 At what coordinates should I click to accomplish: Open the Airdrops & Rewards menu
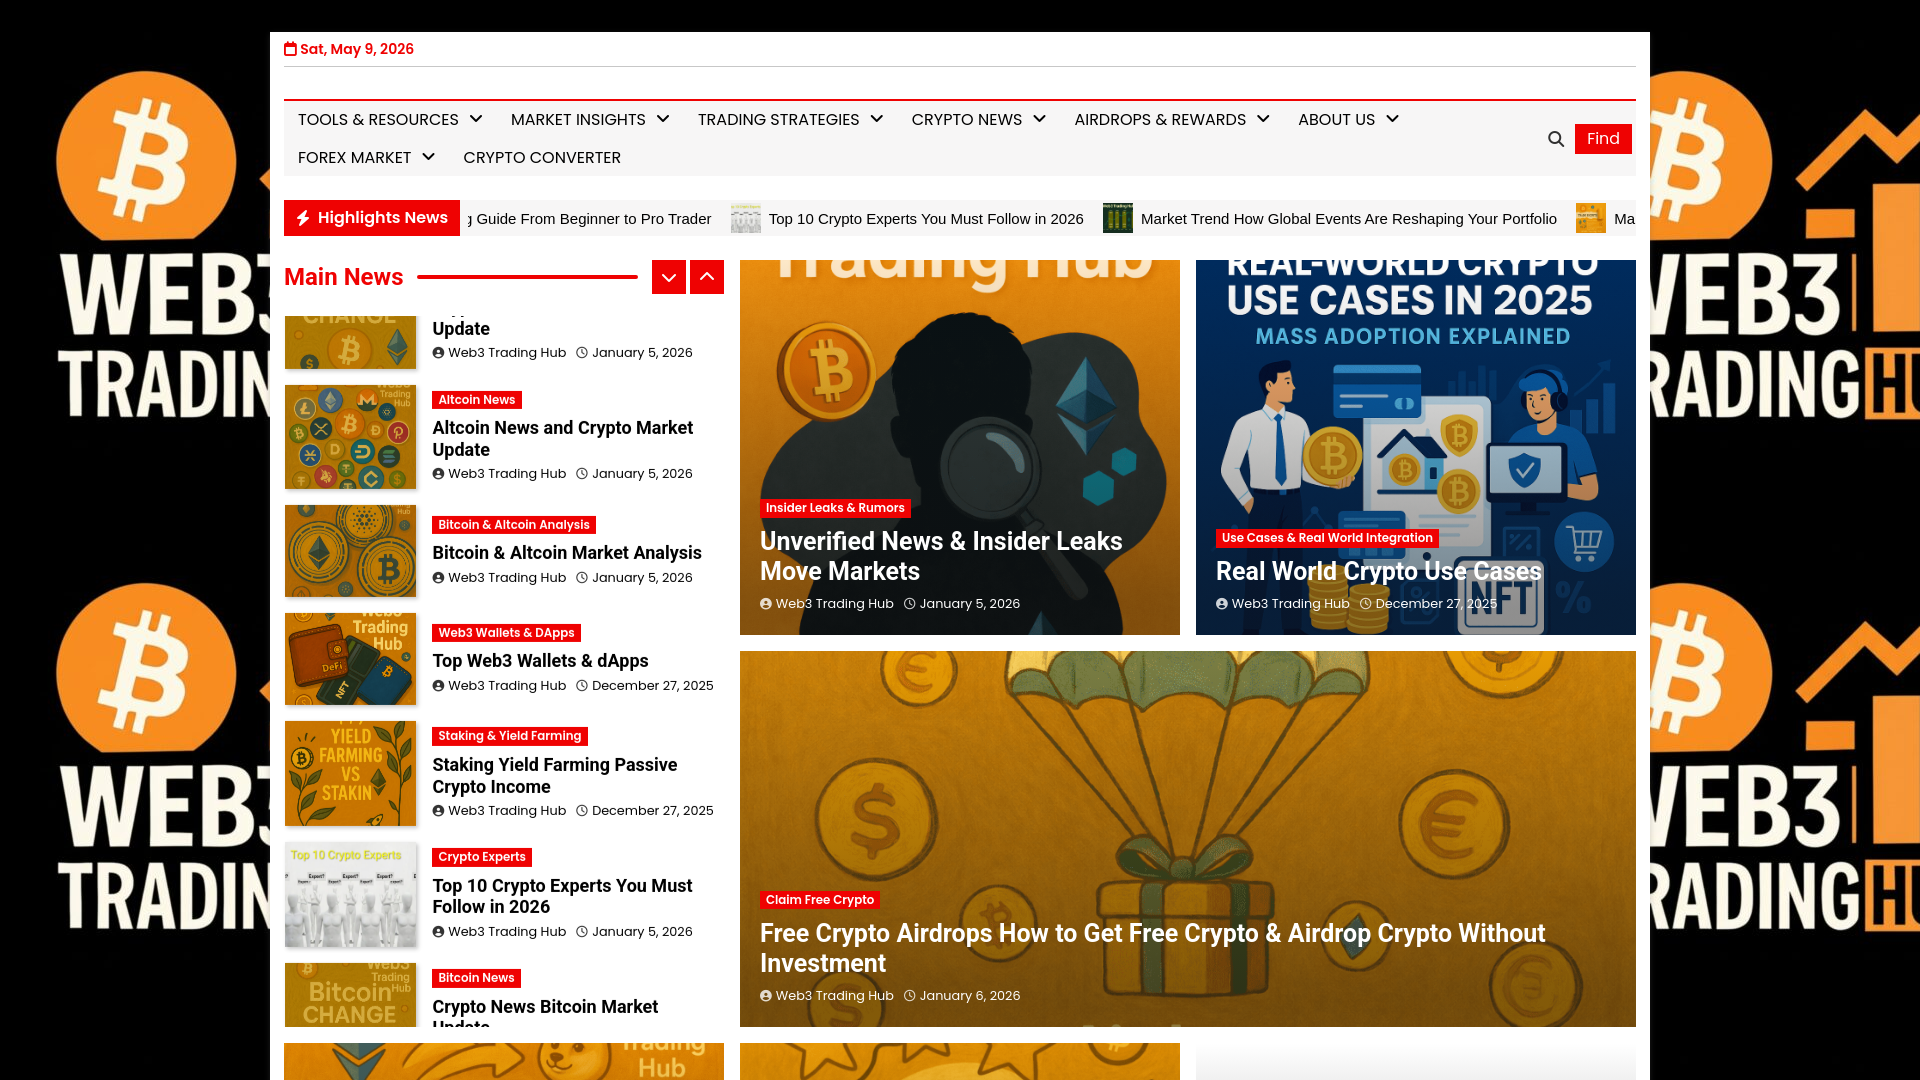pos(1160,120)
